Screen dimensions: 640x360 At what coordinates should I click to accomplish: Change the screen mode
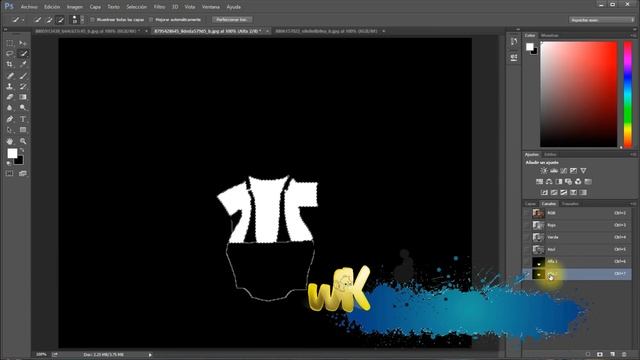tap(23, 173)
